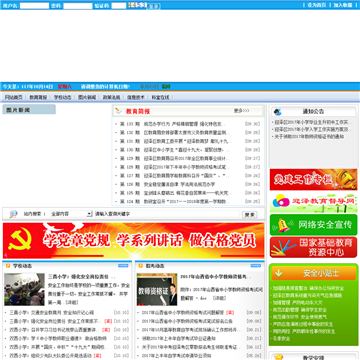Click the captcha code image to refresh
Viewport: 360px width, 360px height.
(x=137, y=5)
